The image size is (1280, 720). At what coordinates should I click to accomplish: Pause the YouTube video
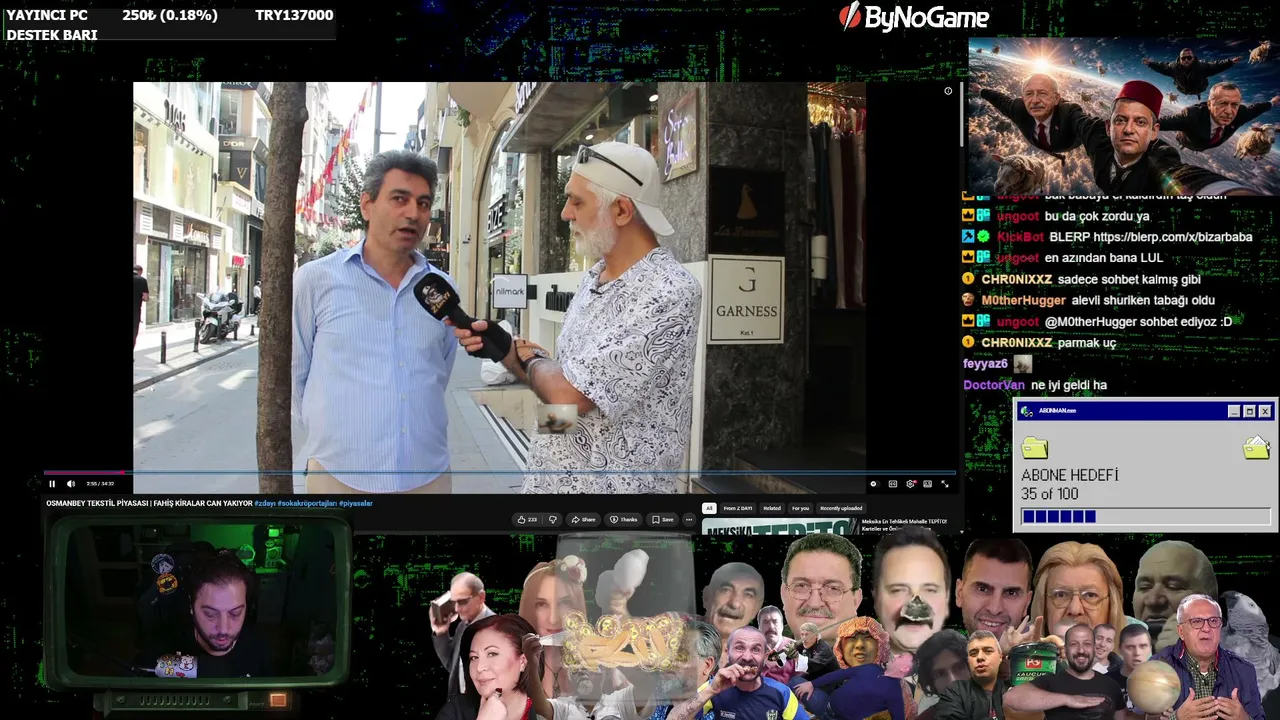52,484
